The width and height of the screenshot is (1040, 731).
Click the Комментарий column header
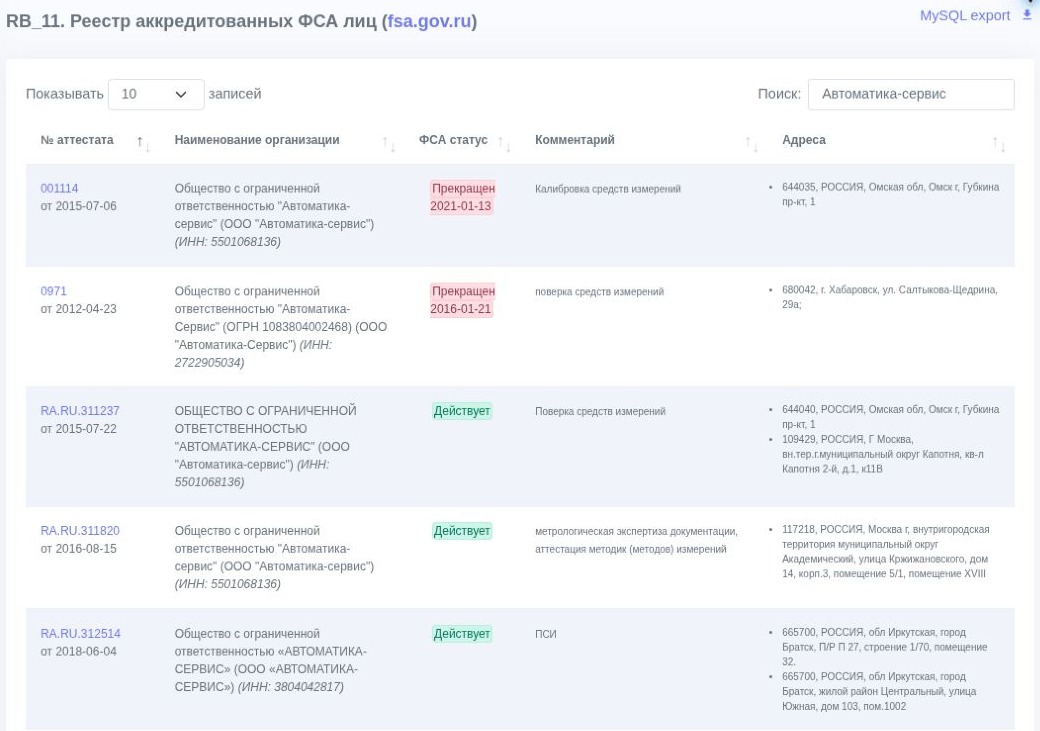click(574, 140)
